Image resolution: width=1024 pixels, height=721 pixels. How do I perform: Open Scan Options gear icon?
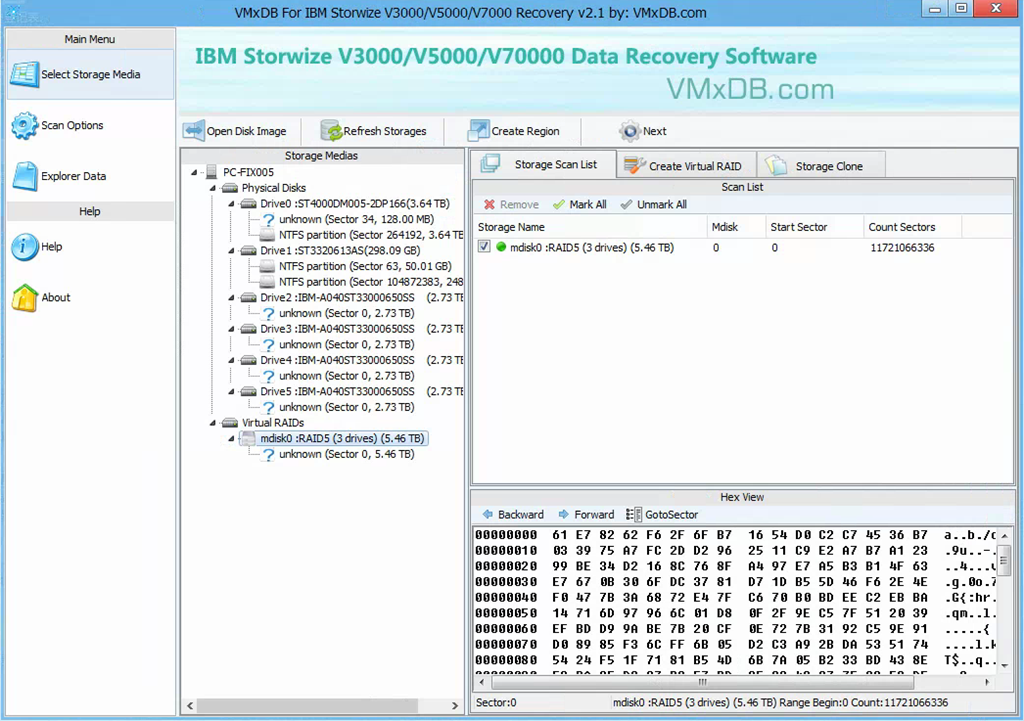[x=25, y=125]
